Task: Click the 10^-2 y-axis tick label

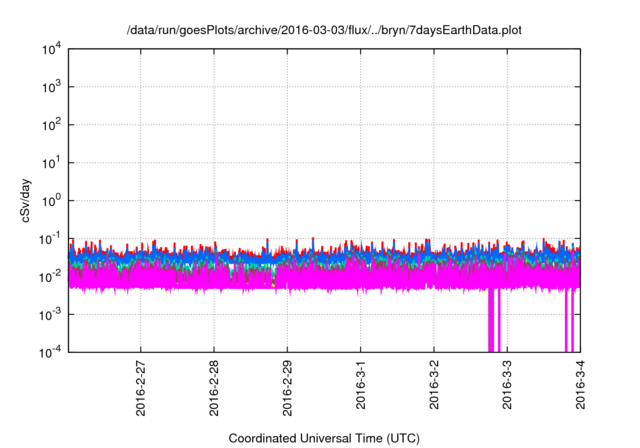Action: click(x=50, y=277)
